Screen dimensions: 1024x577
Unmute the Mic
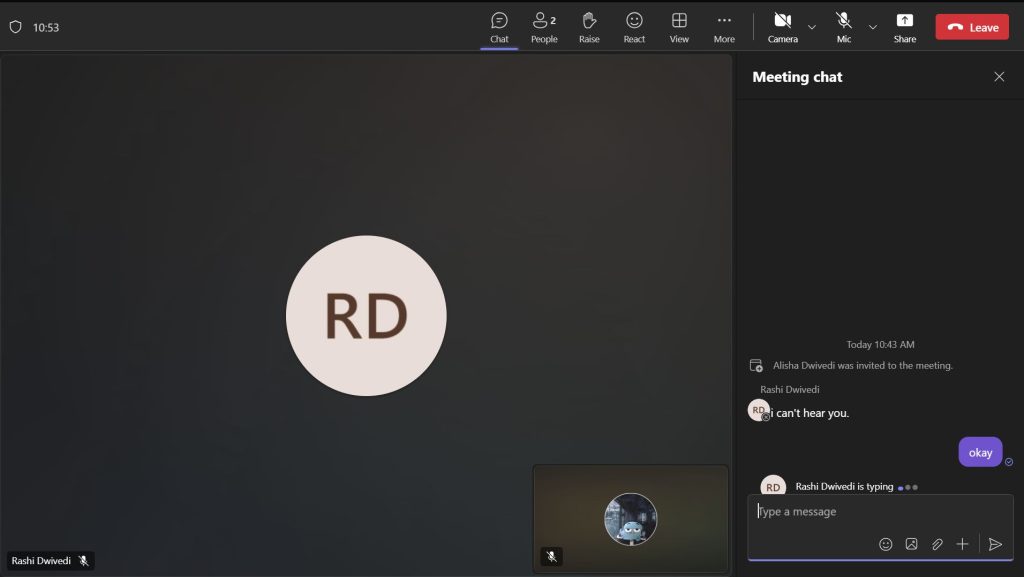coord(844,27)
